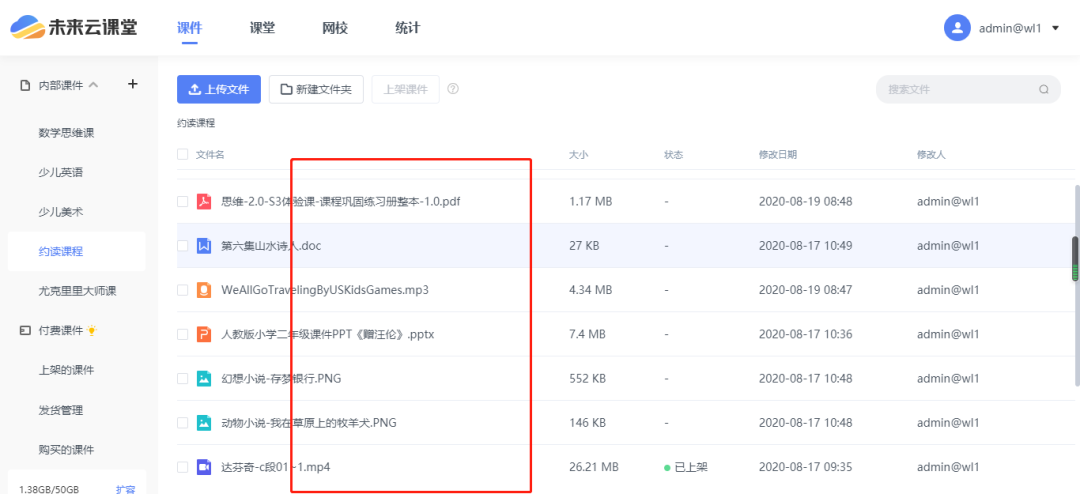
Task: Select checkbox for 动物小说-我在草原上的牧羊犬.PNG
Action: [182, 422]
